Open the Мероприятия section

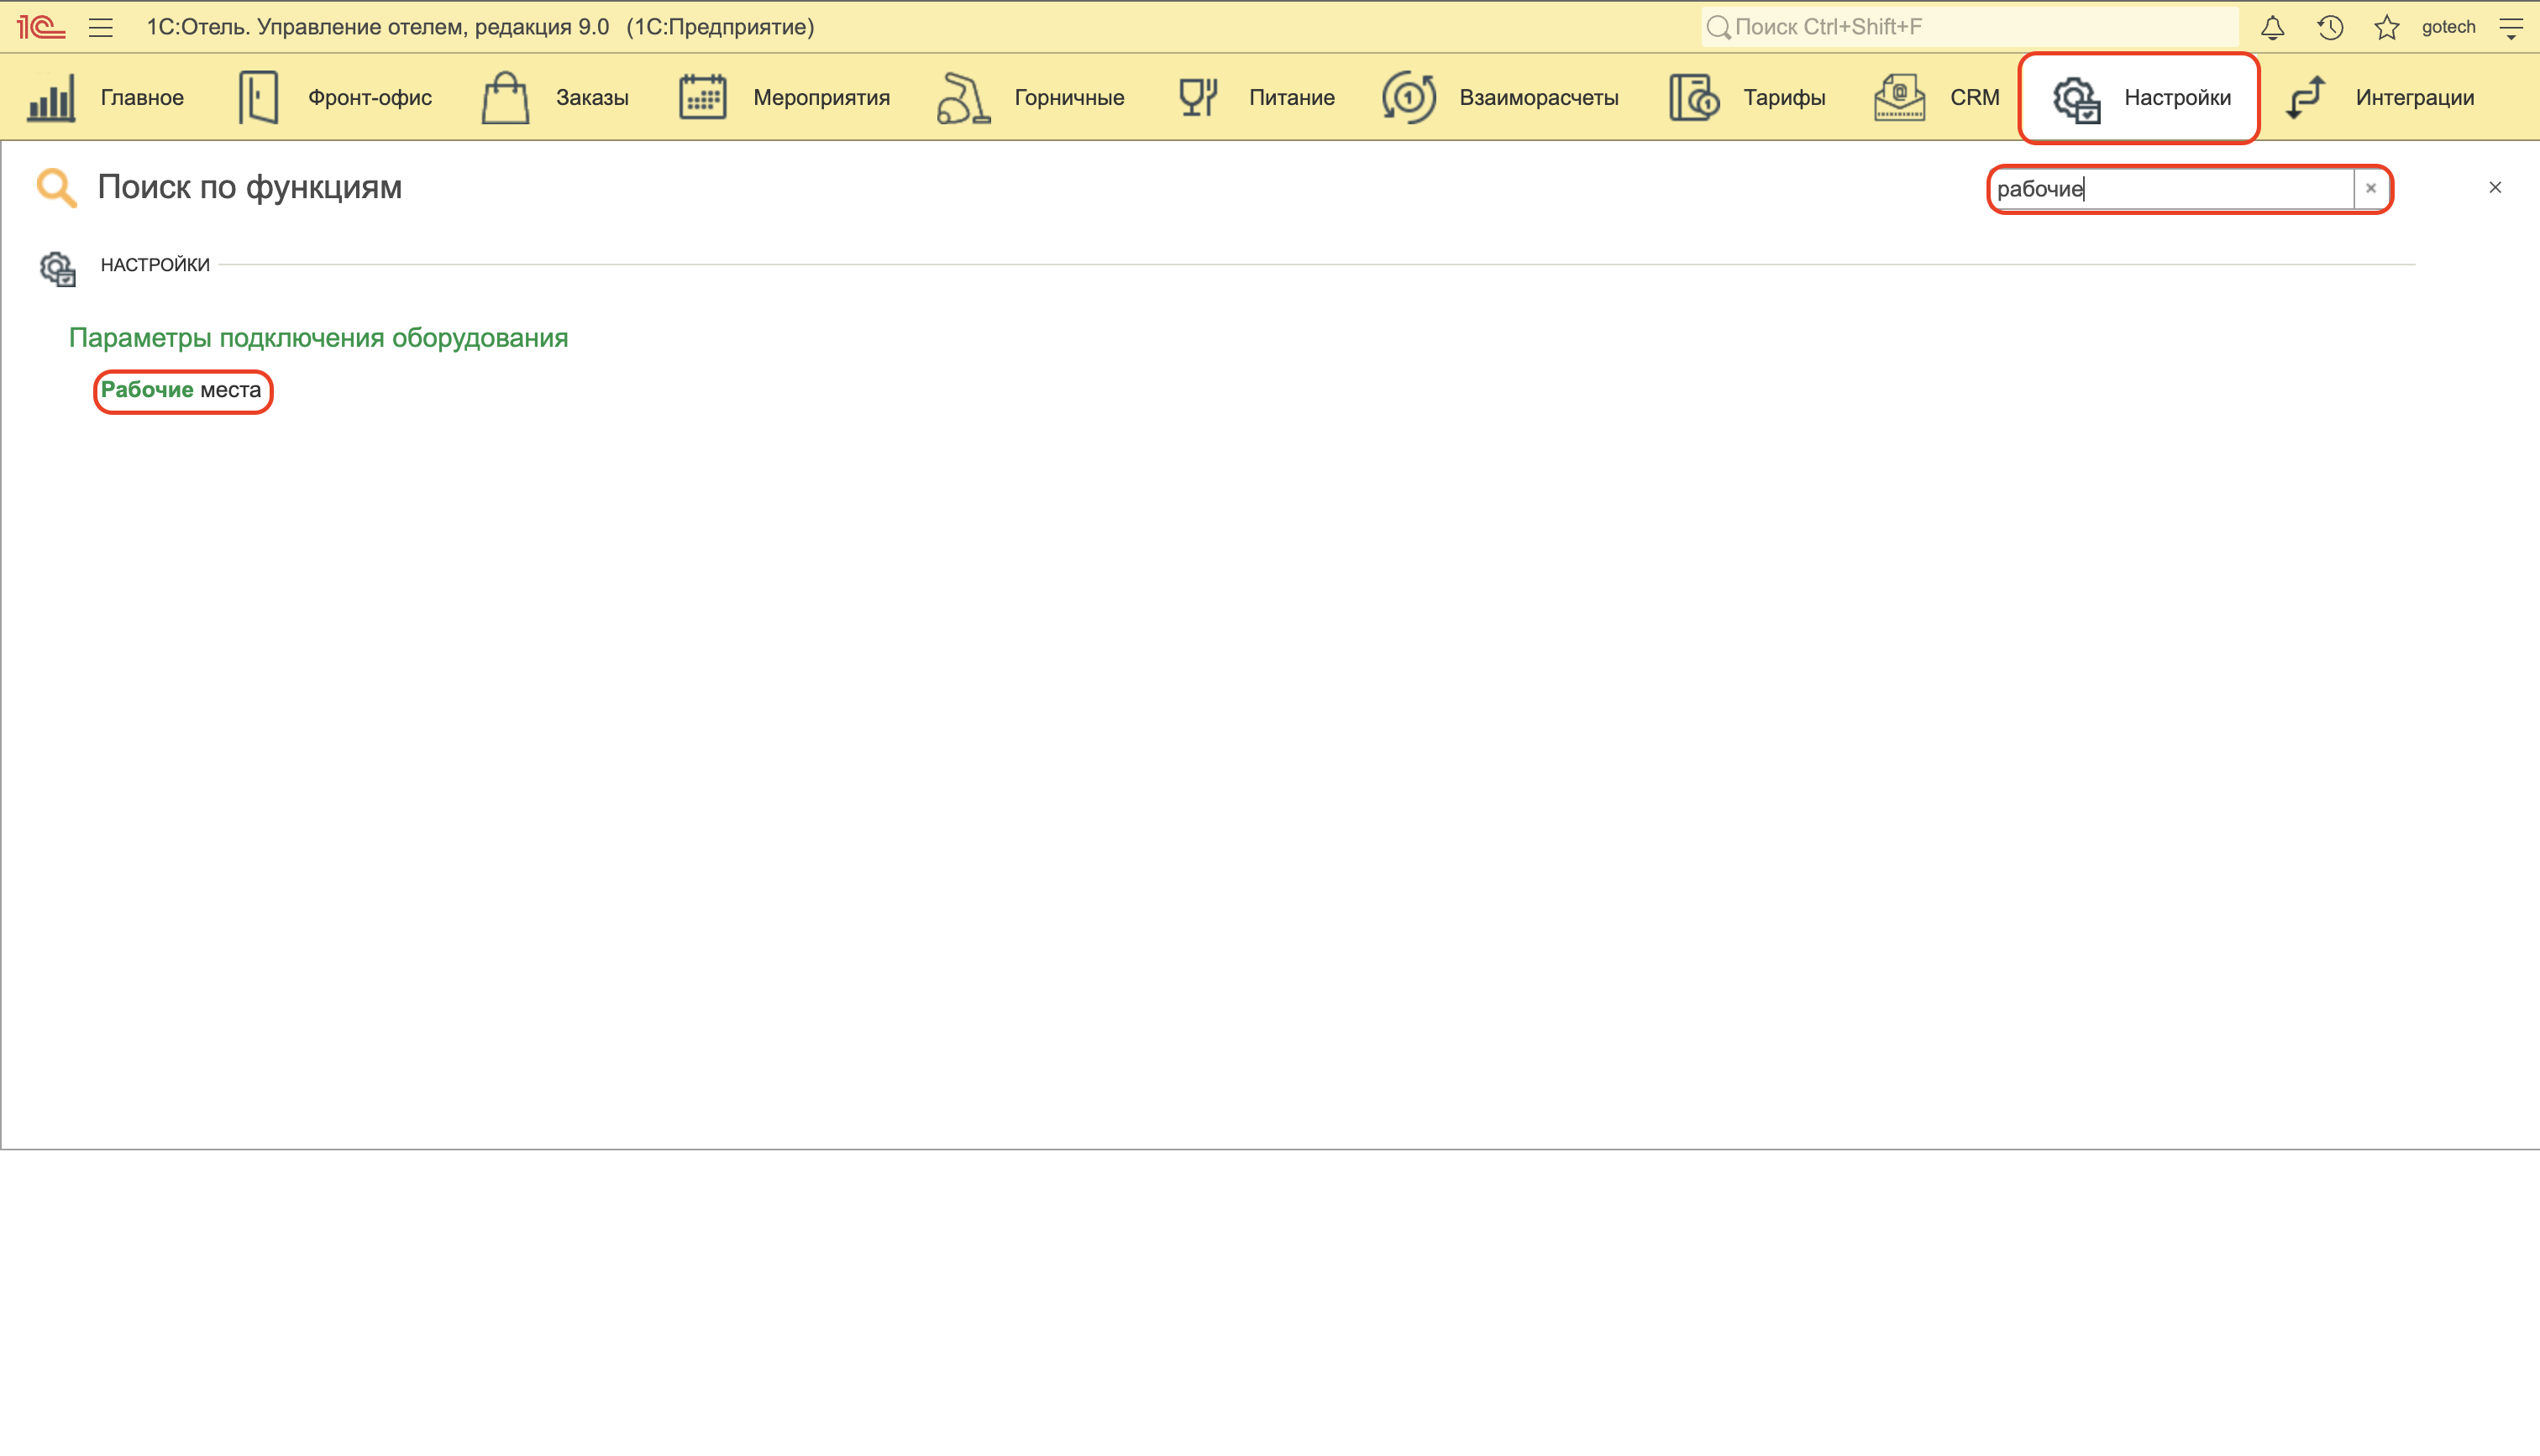pyautogui.click(x=821, y=98)
